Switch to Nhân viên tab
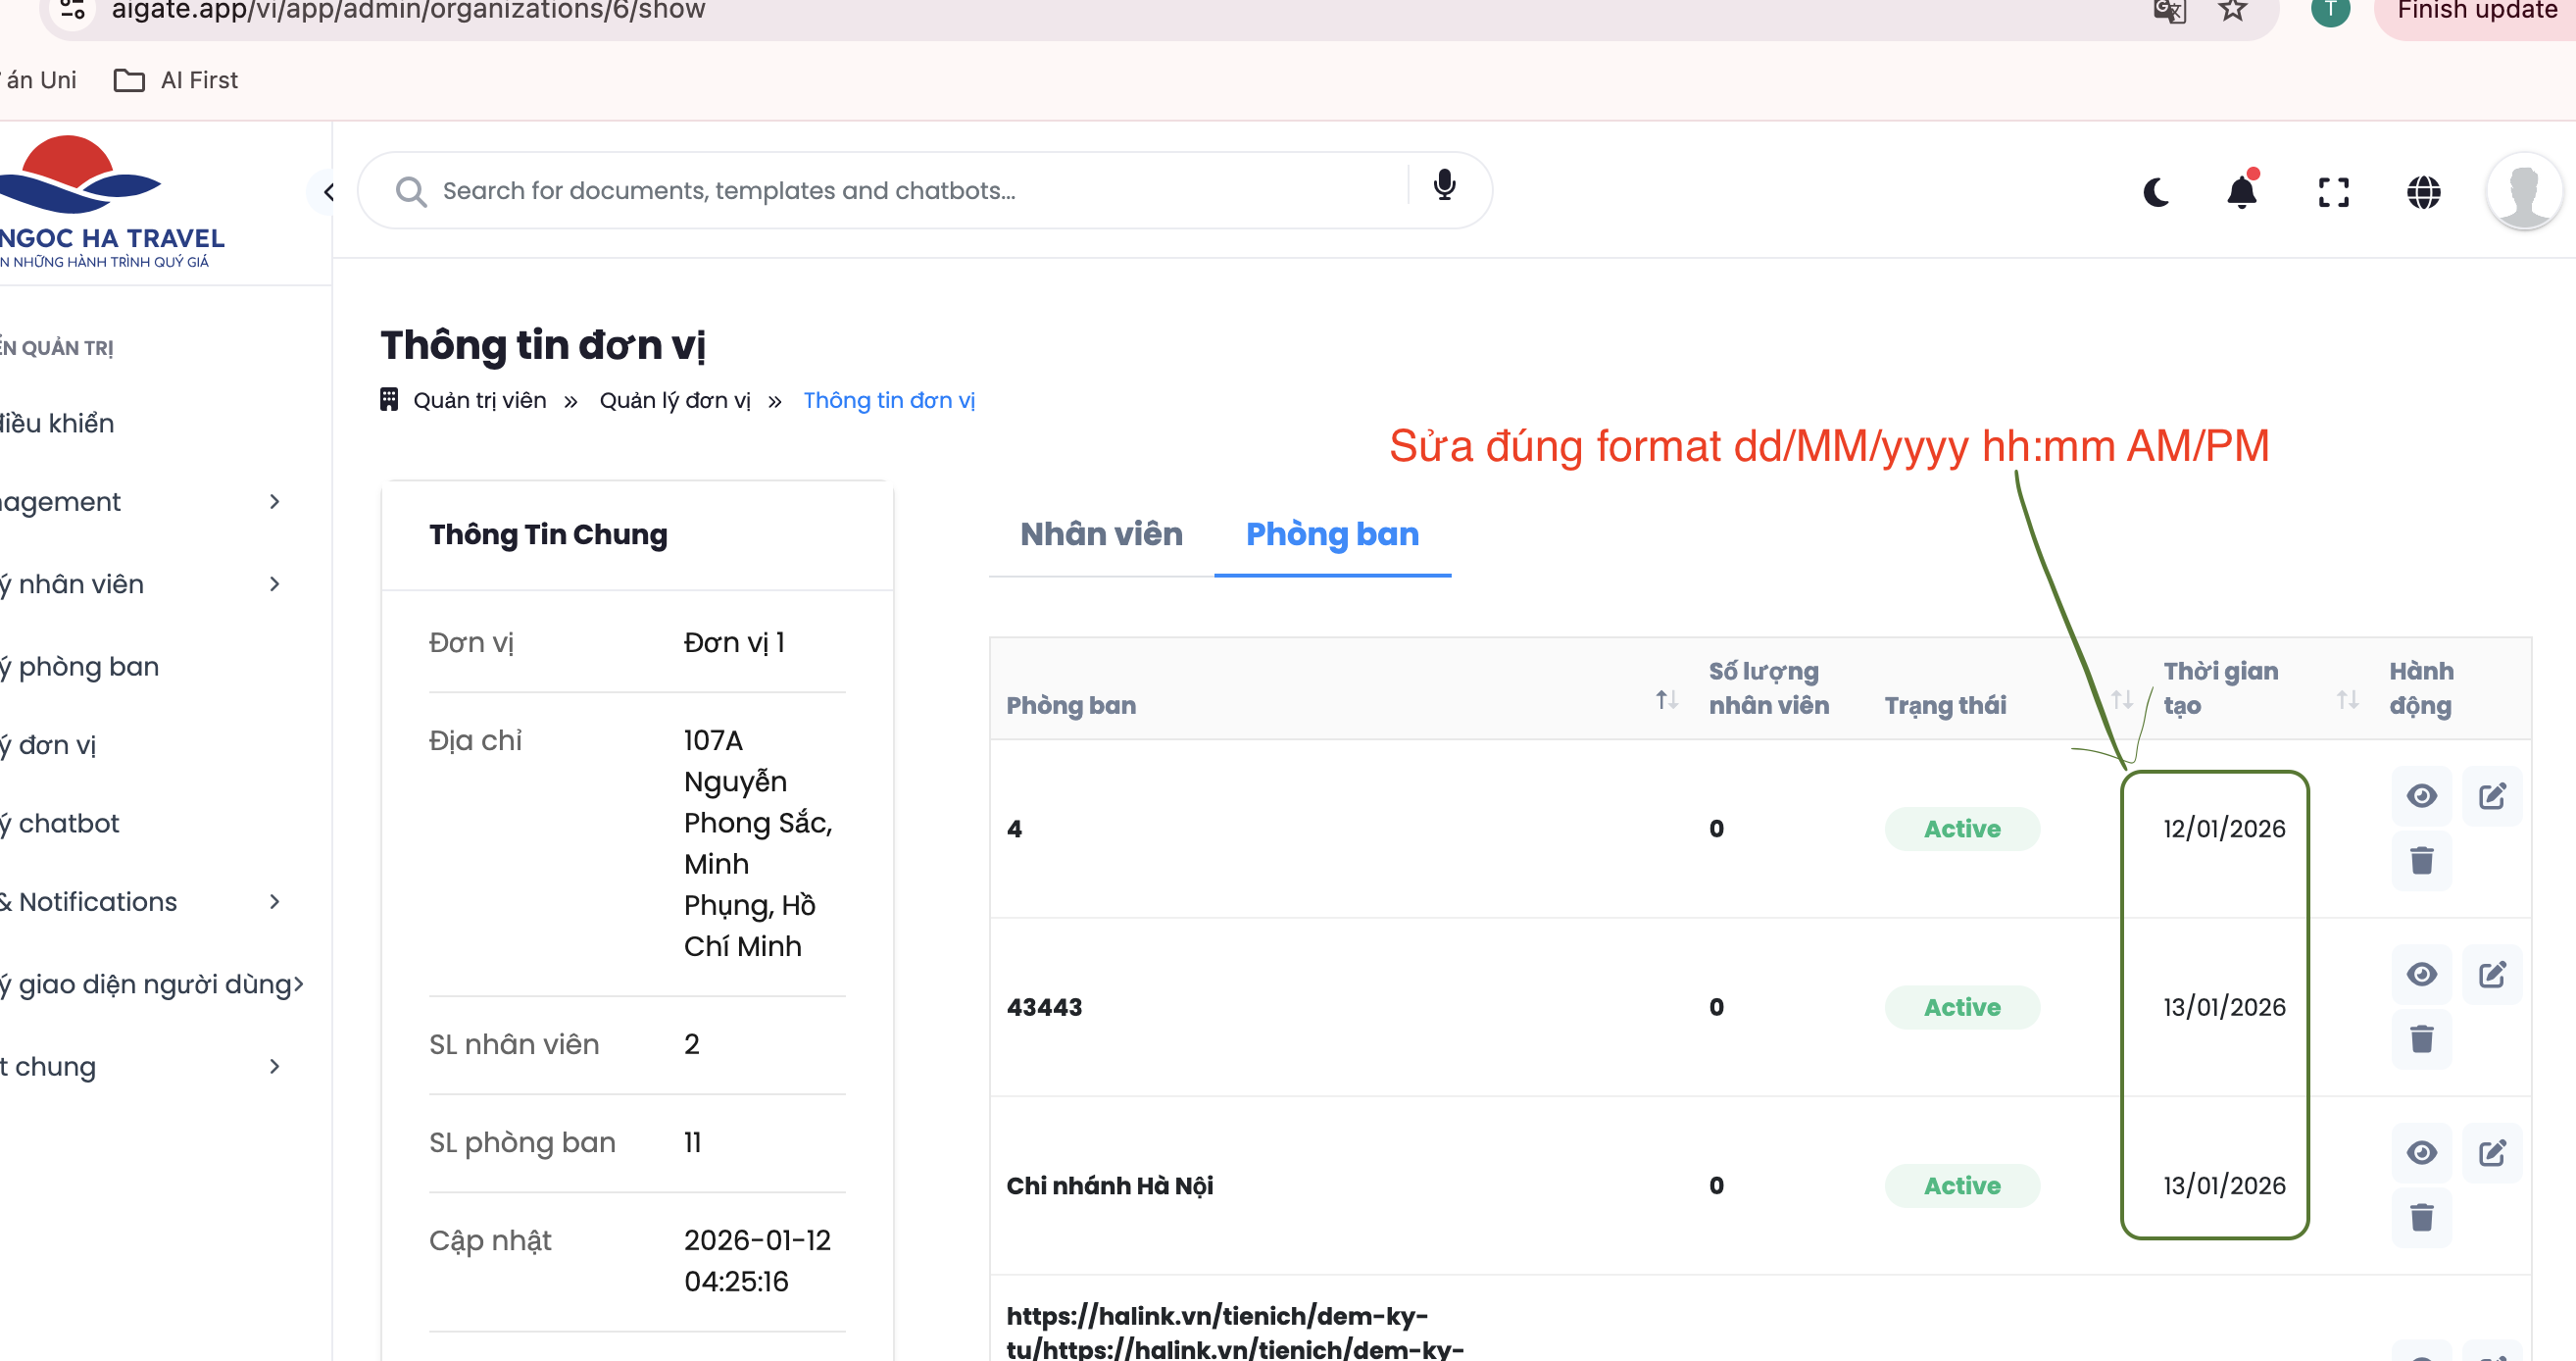Screen dimensions: 2576x1361 coord(1101,534)
